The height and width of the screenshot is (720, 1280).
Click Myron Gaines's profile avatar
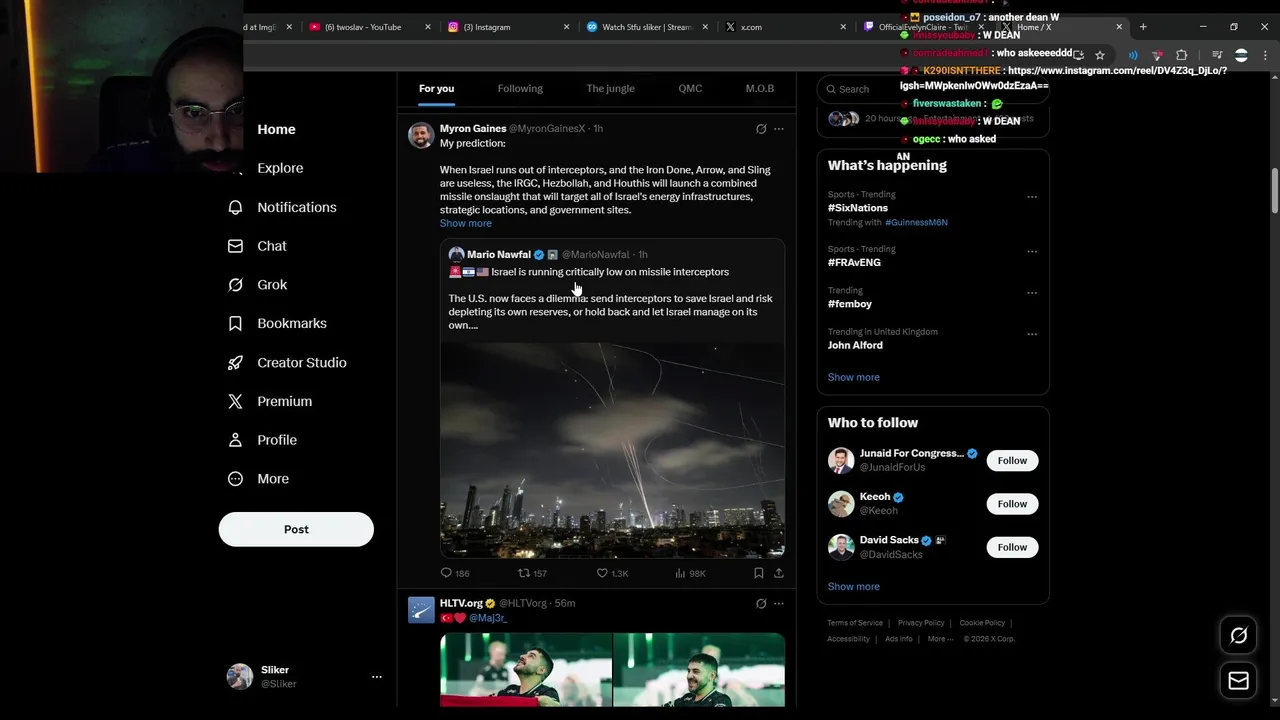421,135
